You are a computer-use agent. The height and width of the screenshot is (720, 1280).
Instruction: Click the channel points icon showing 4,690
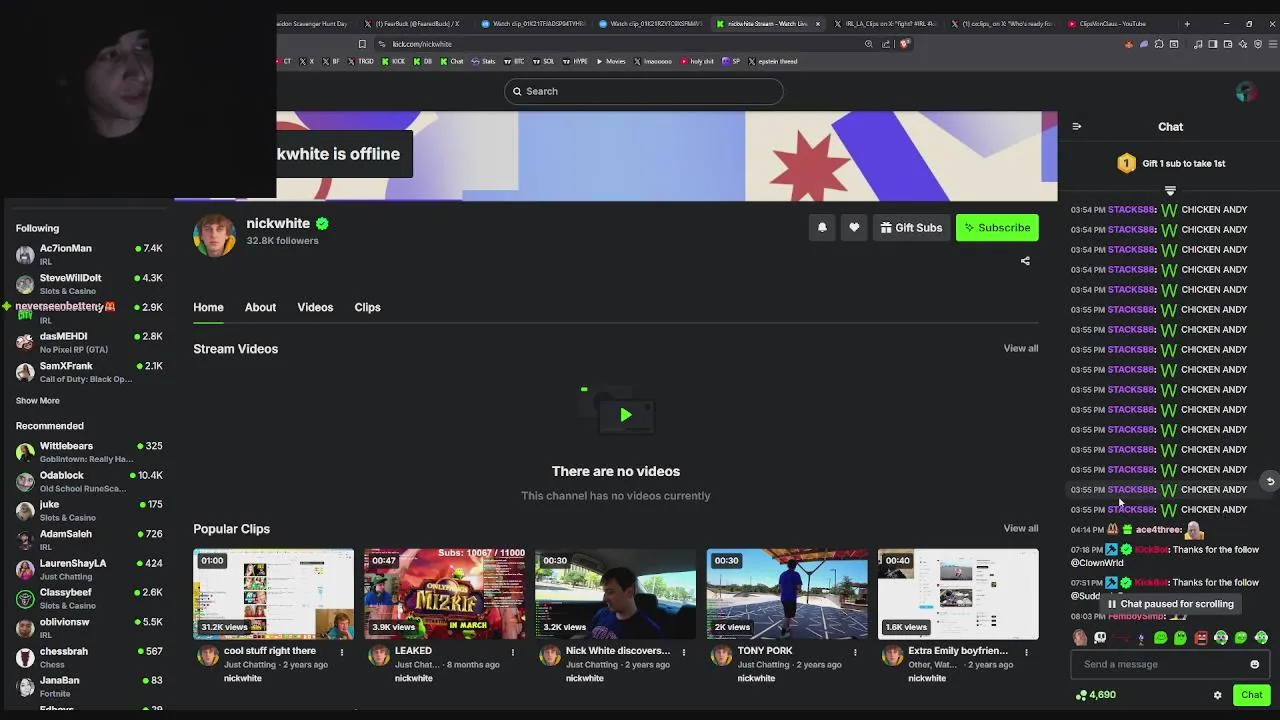pos(1081,695)
